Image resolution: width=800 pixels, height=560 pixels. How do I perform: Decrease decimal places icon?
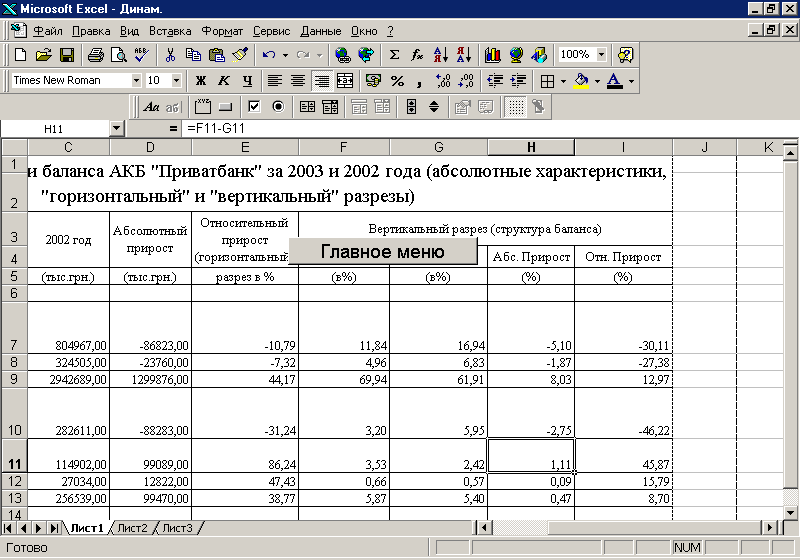pyautogui.click(x=466, y=81)
